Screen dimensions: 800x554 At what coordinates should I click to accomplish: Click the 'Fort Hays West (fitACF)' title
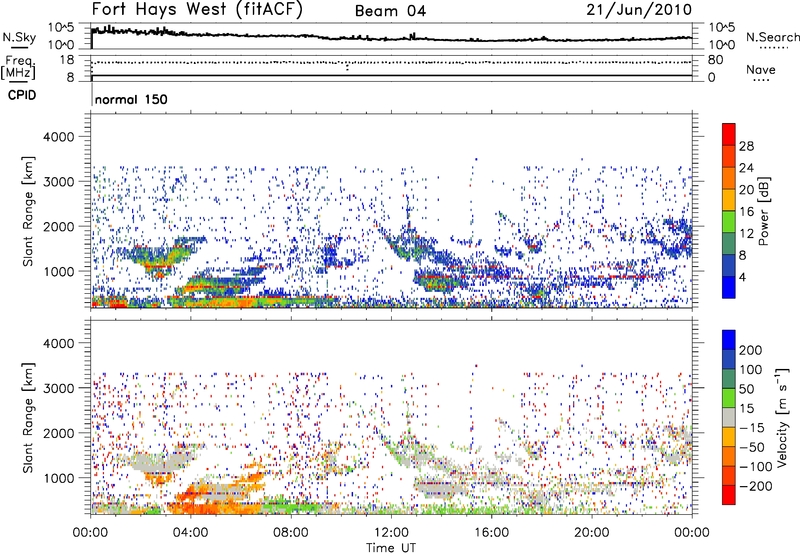pos(197,10)
